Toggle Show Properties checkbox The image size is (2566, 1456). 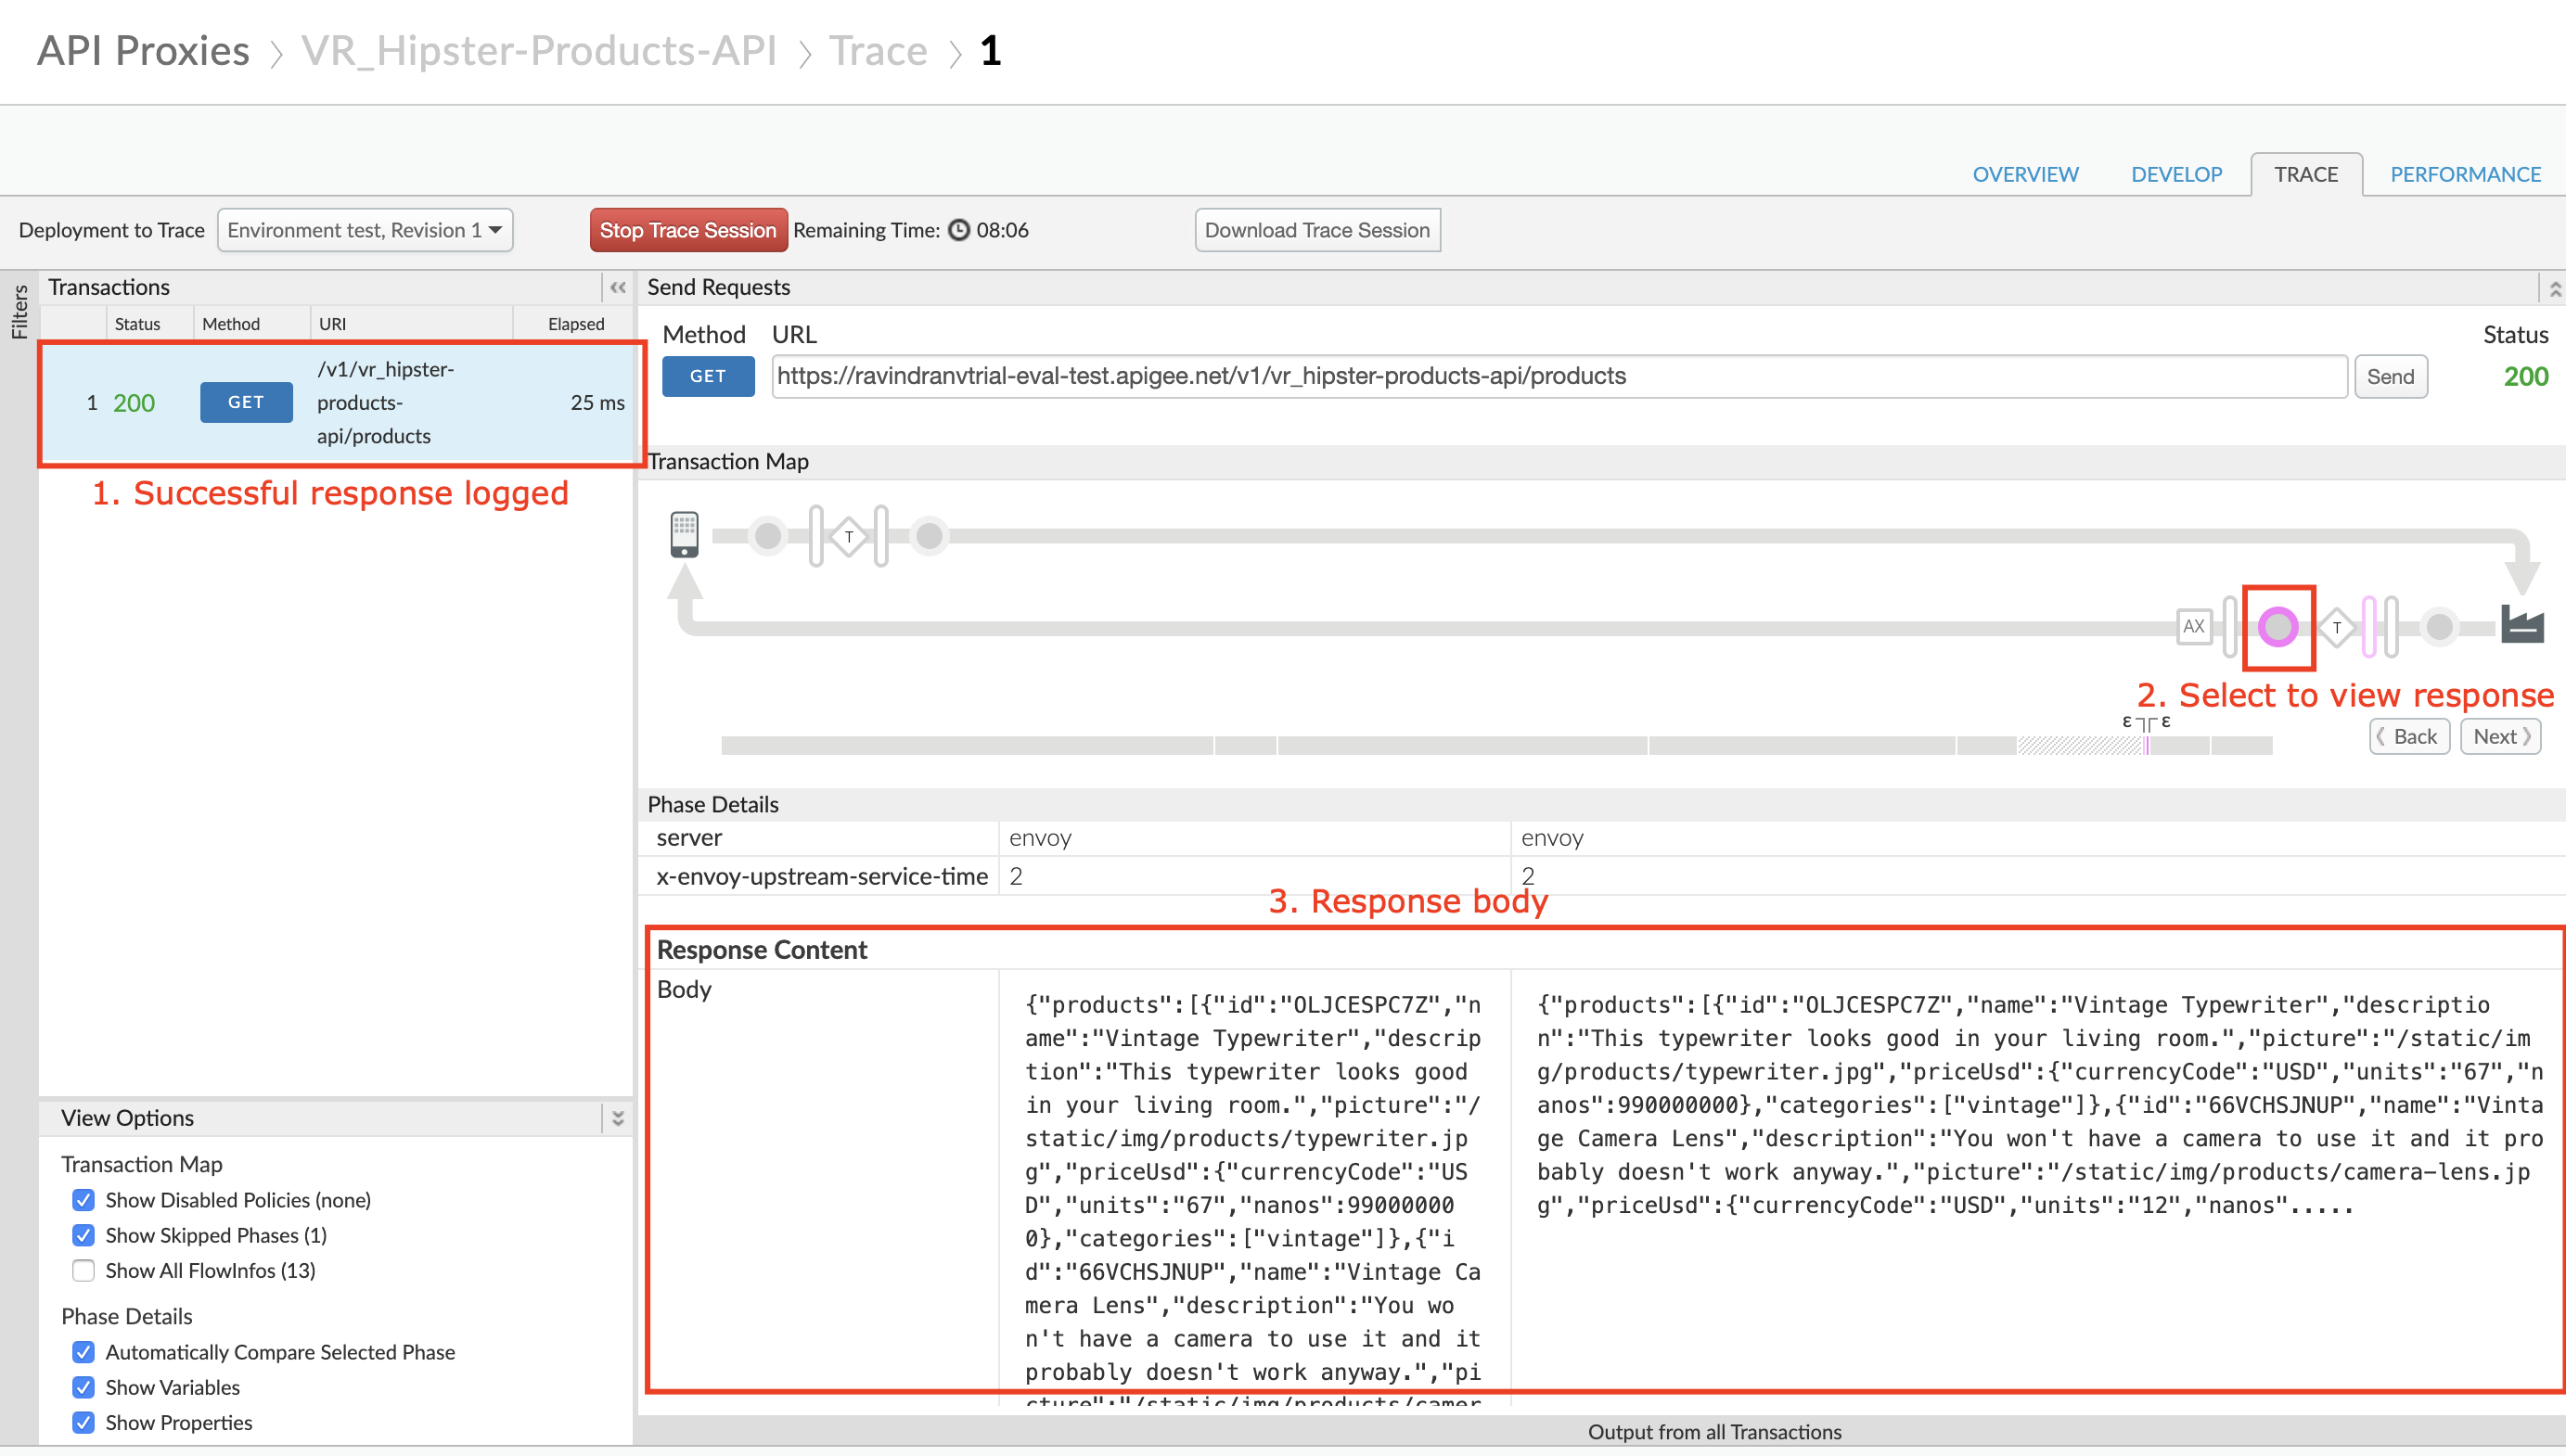[x=83, y=1422]
